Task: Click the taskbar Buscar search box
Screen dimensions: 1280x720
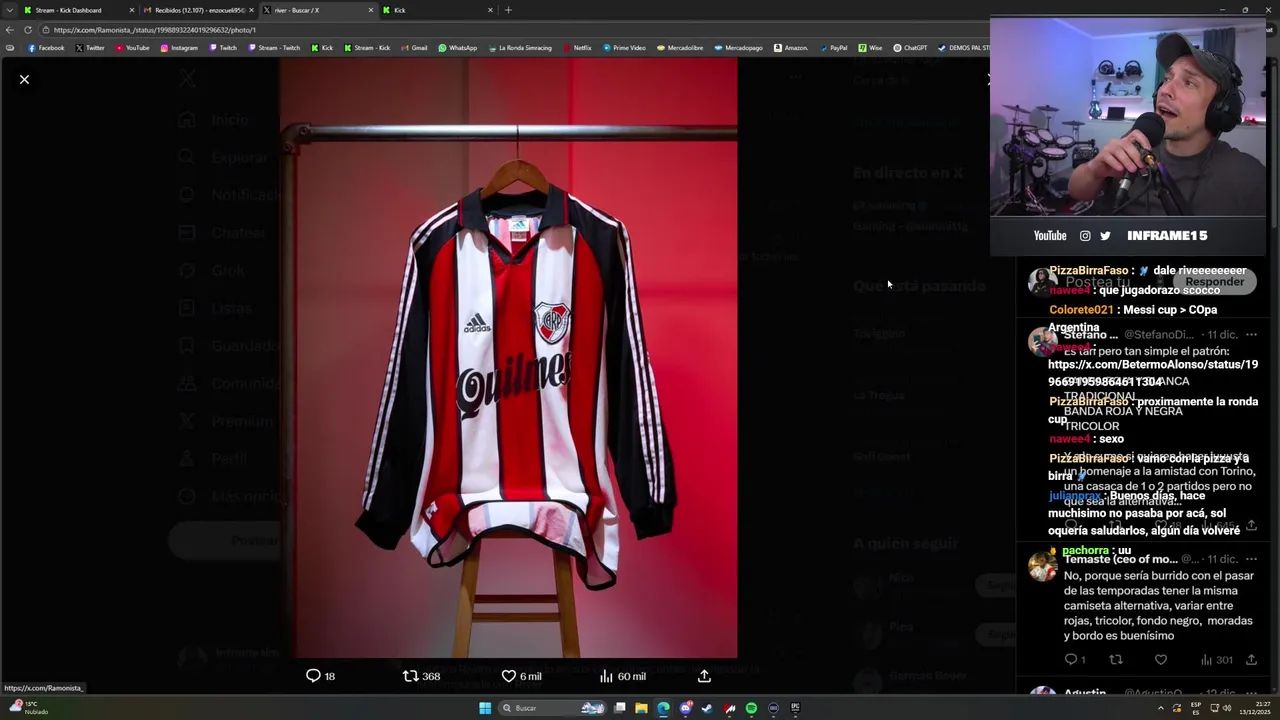Action: point(553,708)
